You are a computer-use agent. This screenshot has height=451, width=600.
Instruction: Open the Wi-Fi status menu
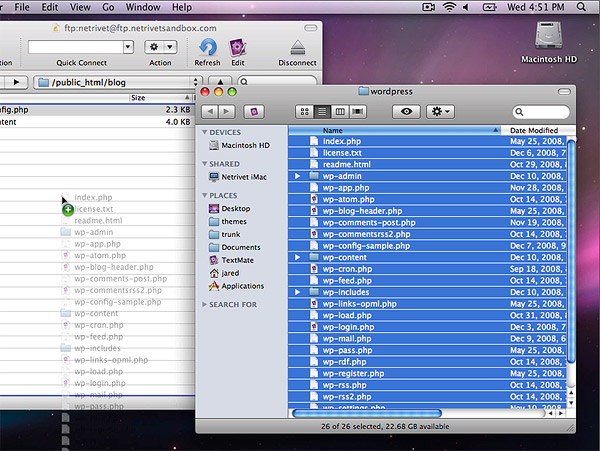point(449,7)
